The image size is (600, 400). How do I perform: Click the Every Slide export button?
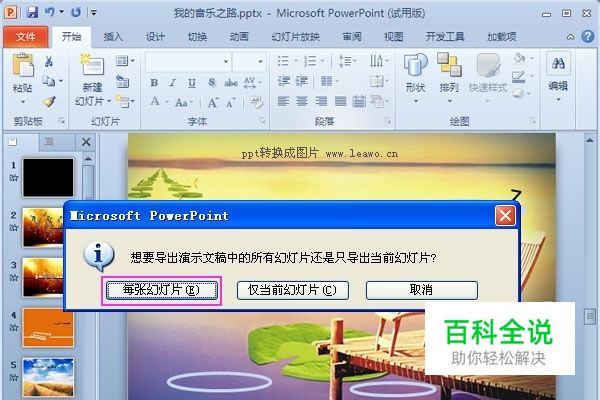point(161,291)
